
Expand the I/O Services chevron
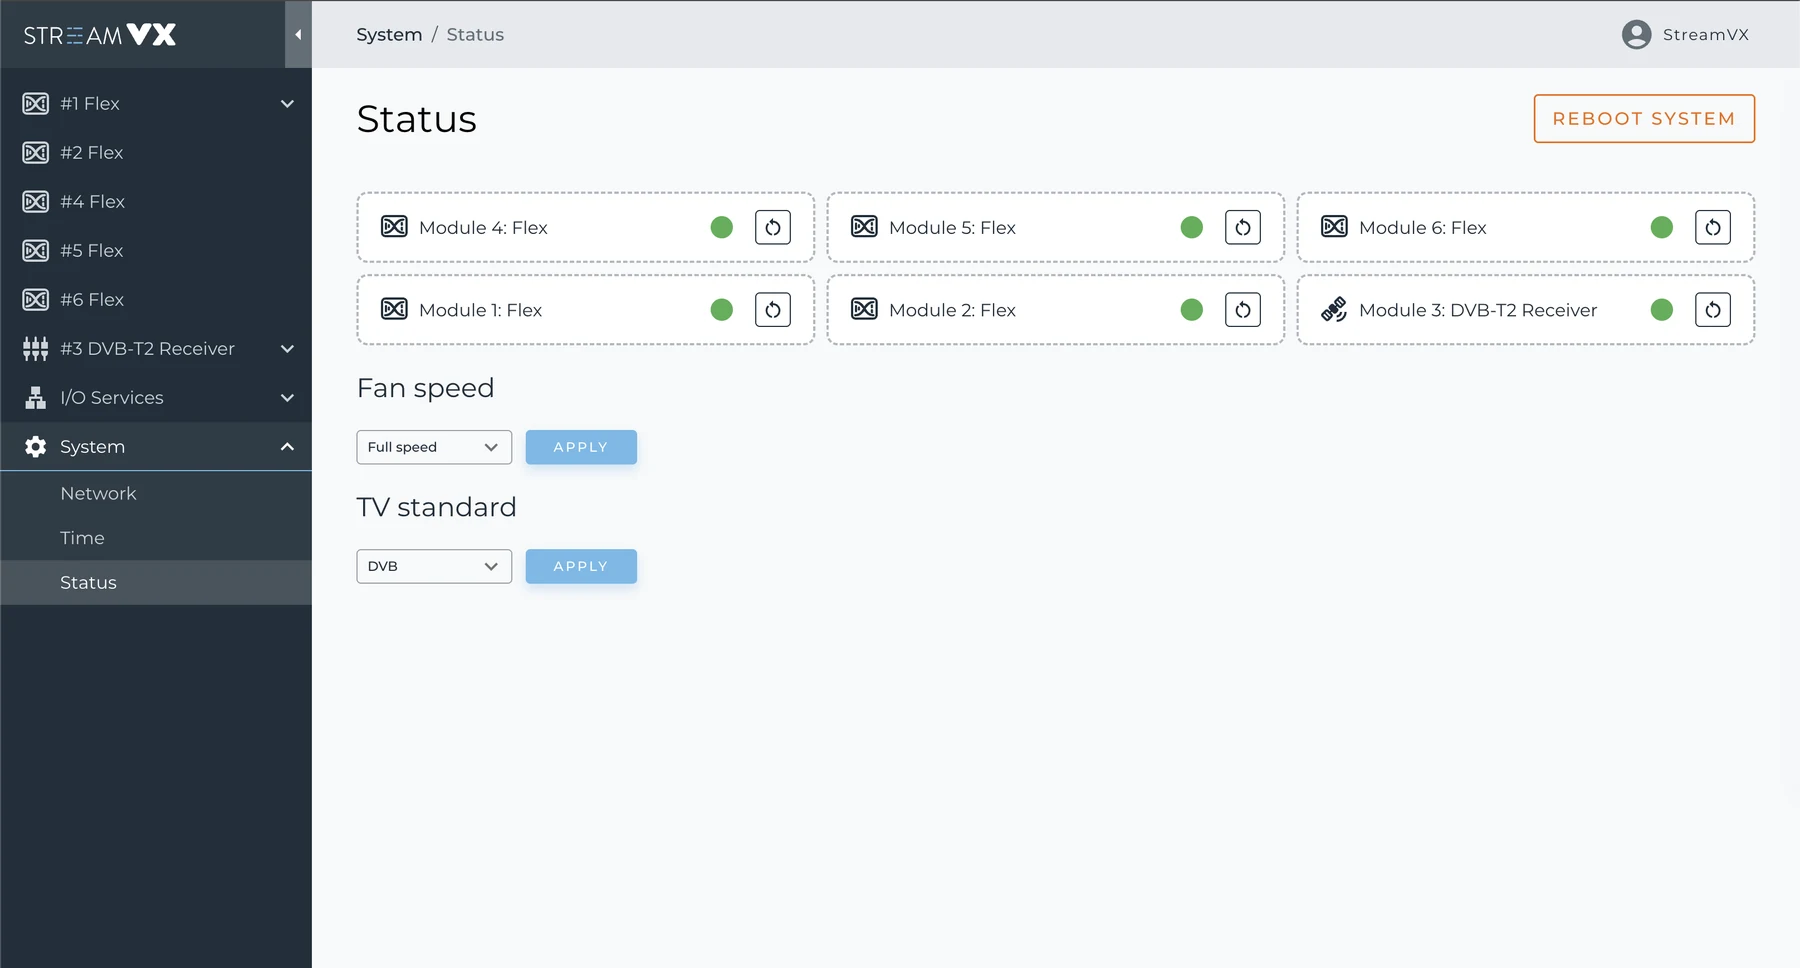[287, 397]
